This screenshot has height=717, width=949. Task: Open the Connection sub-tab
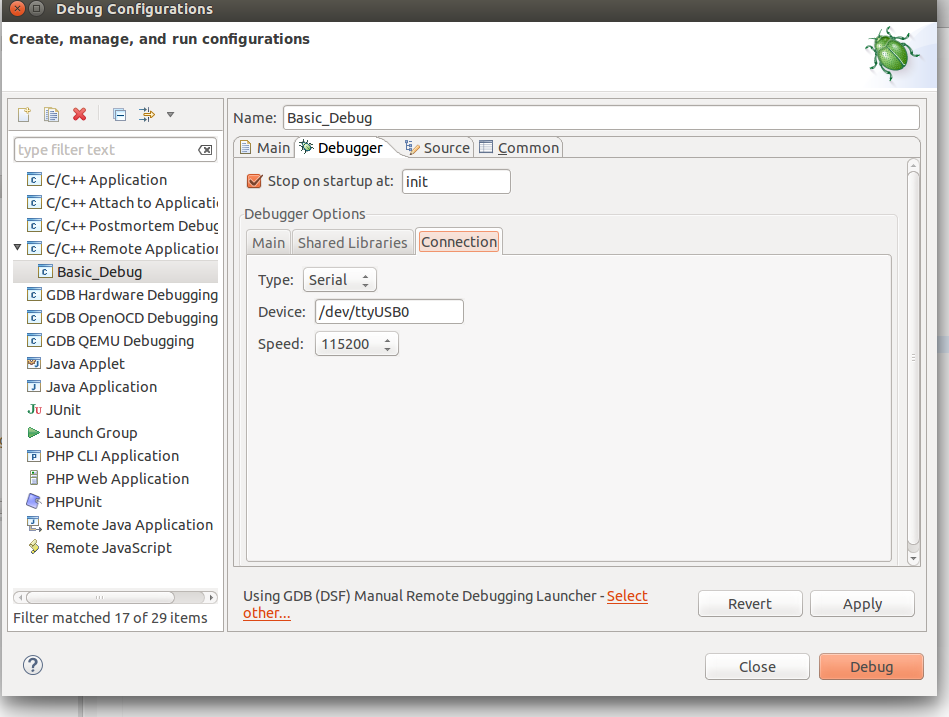(x=459, y=242)
